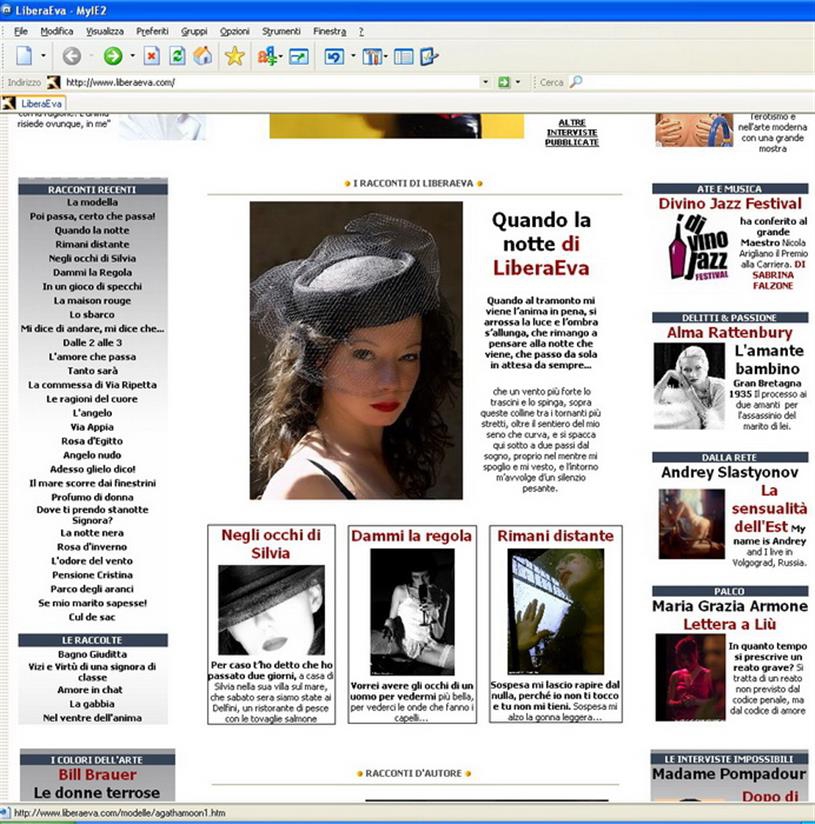Click the page-with-pencil edit icon
Image resolution: width=815 pixels, height=824 pixels.
(x=429, y=56)
